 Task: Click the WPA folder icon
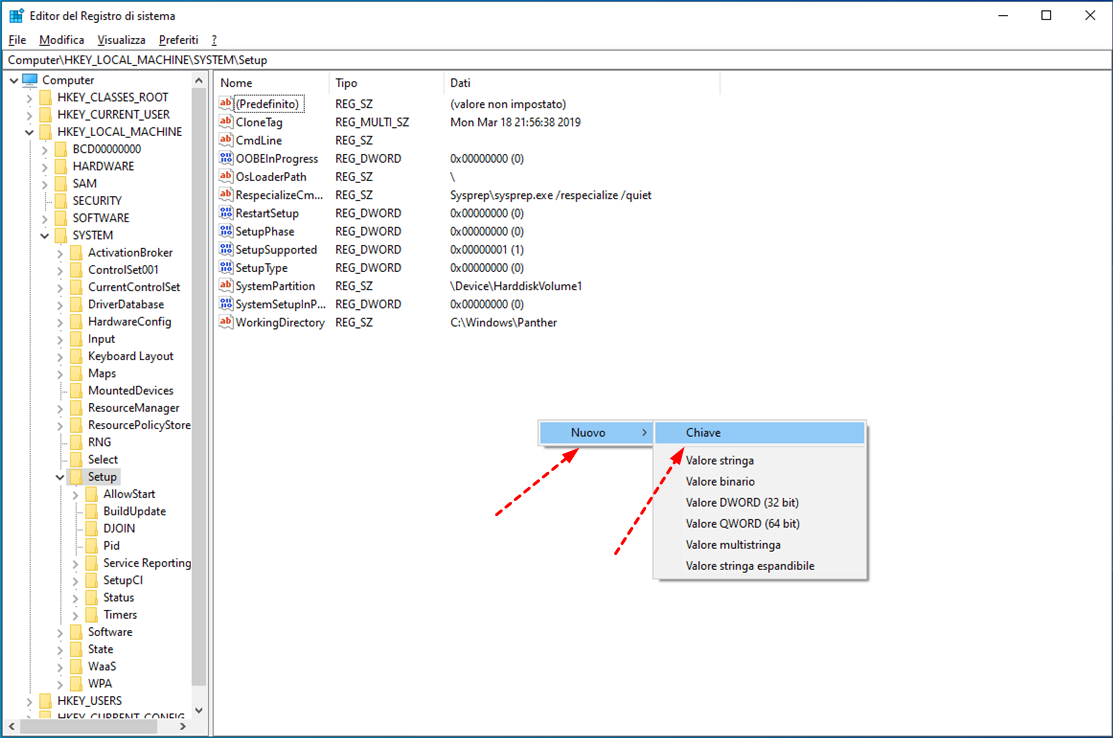click(77, 683)
